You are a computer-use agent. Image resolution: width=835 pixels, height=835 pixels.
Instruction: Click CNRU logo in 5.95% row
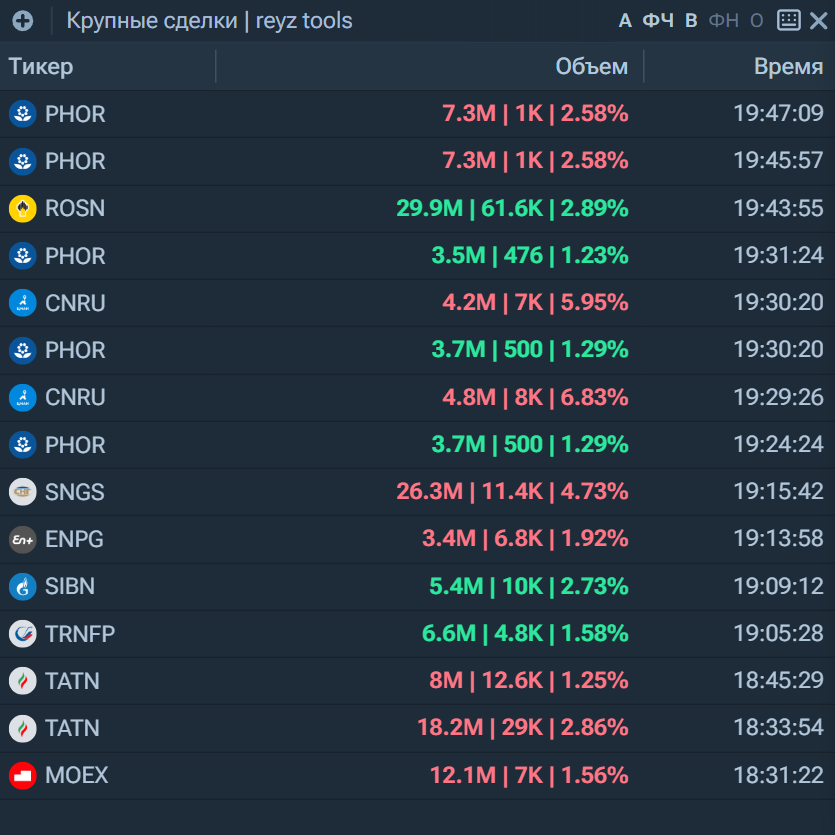[22, 302]
